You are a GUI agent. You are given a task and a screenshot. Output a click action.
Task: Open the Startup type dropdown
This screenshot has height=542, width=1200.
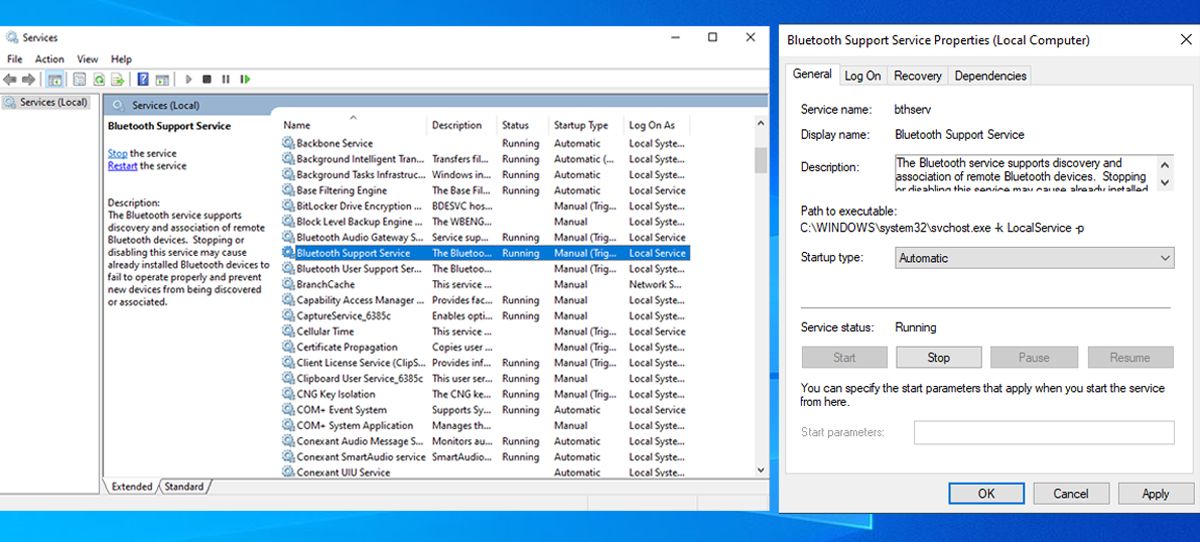pos(1033,258)
